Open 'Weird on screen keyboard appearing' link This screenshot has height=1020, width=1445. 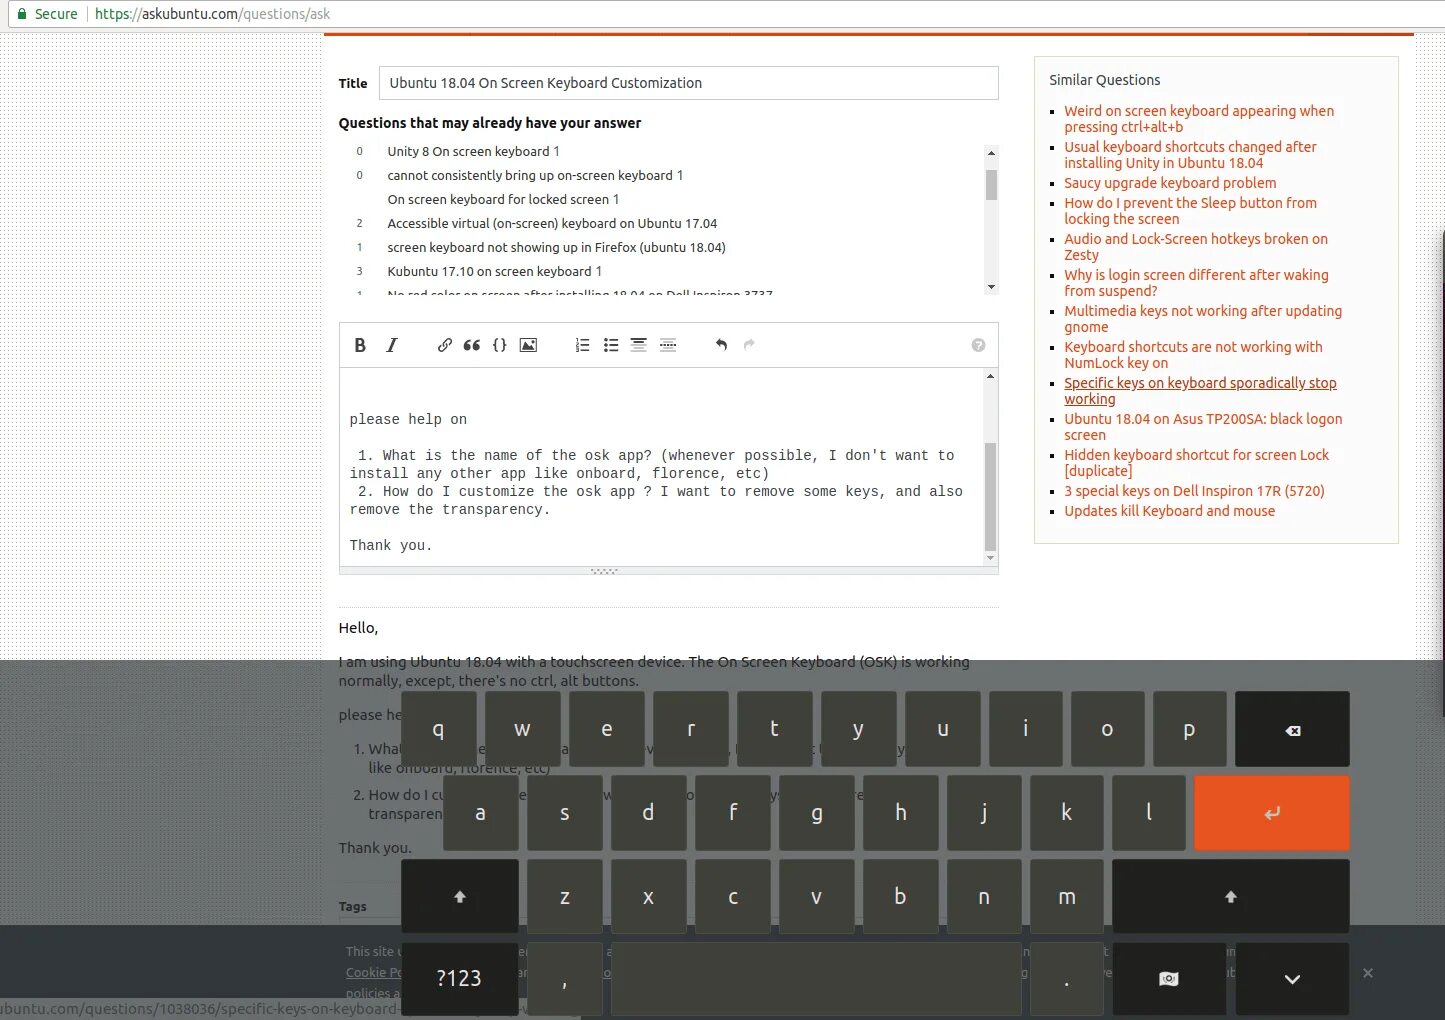1199,119
